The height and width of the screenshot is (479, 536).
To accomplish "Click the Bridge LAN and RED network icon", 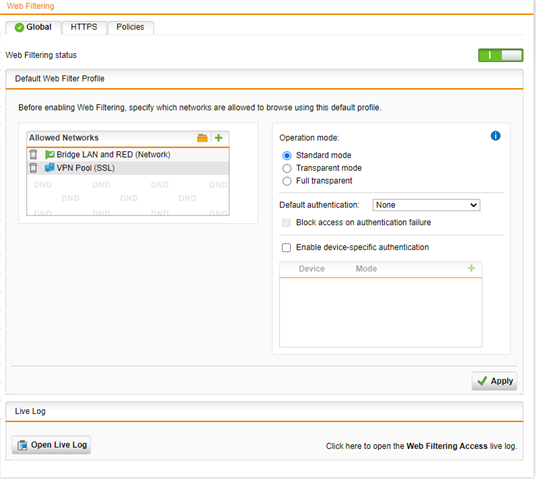I will (x=50, y=155).
